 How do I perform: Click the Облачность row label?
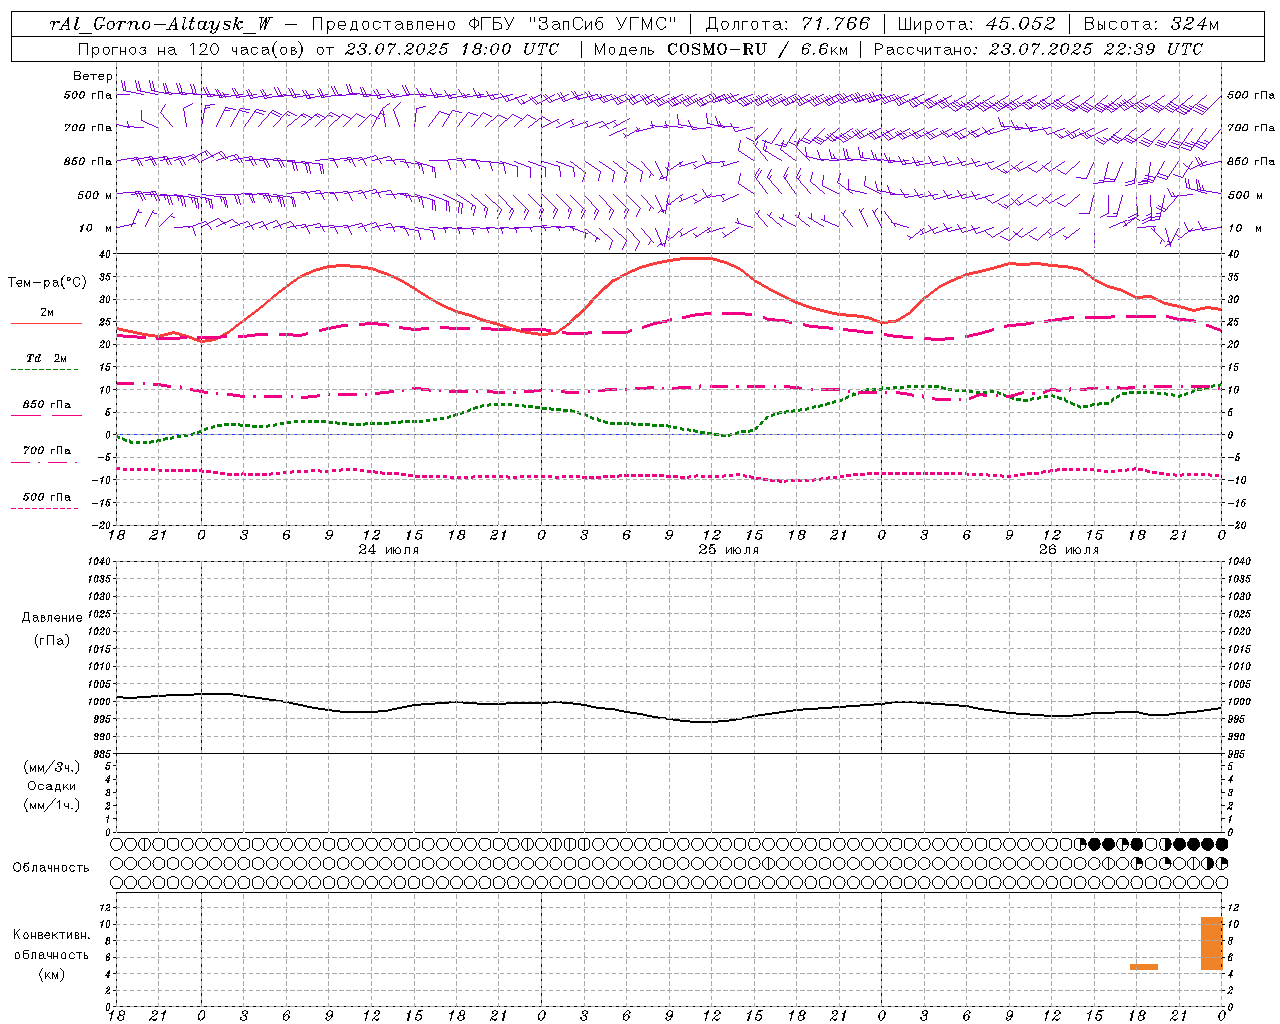click(50, 868)
